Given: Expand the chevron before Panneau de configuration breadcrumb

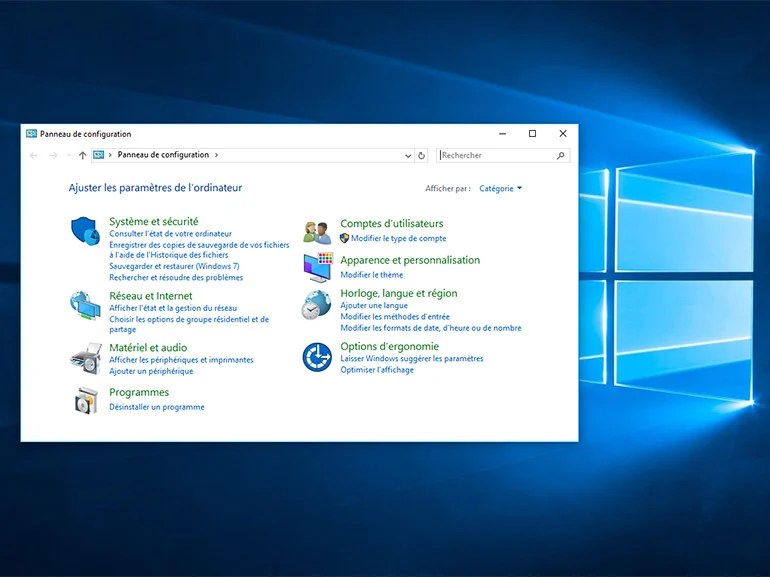Looking at the screenshot, I should pyautogui.click(x=110, y=155).
